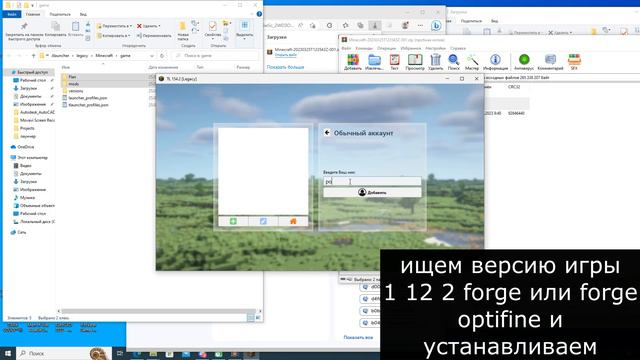Switch to the Вид tab in the game Explorer
Viewport: 640px width, 360px height.
83,14
